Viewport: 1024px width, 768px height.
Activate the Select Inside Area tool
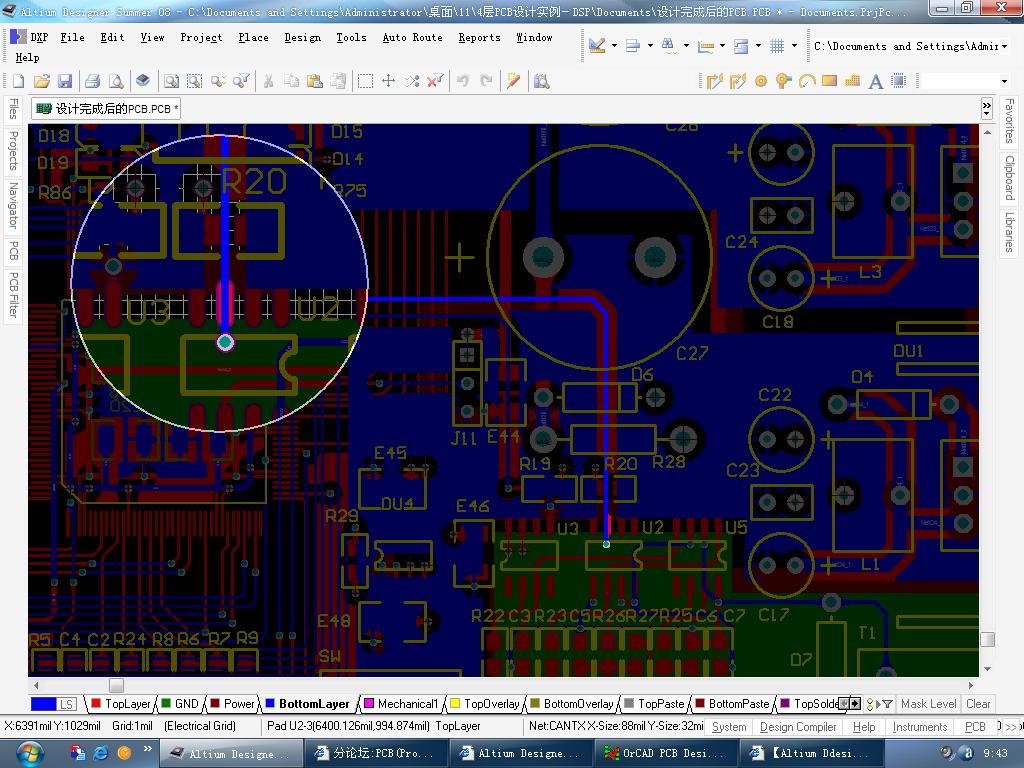pos(365,81)
